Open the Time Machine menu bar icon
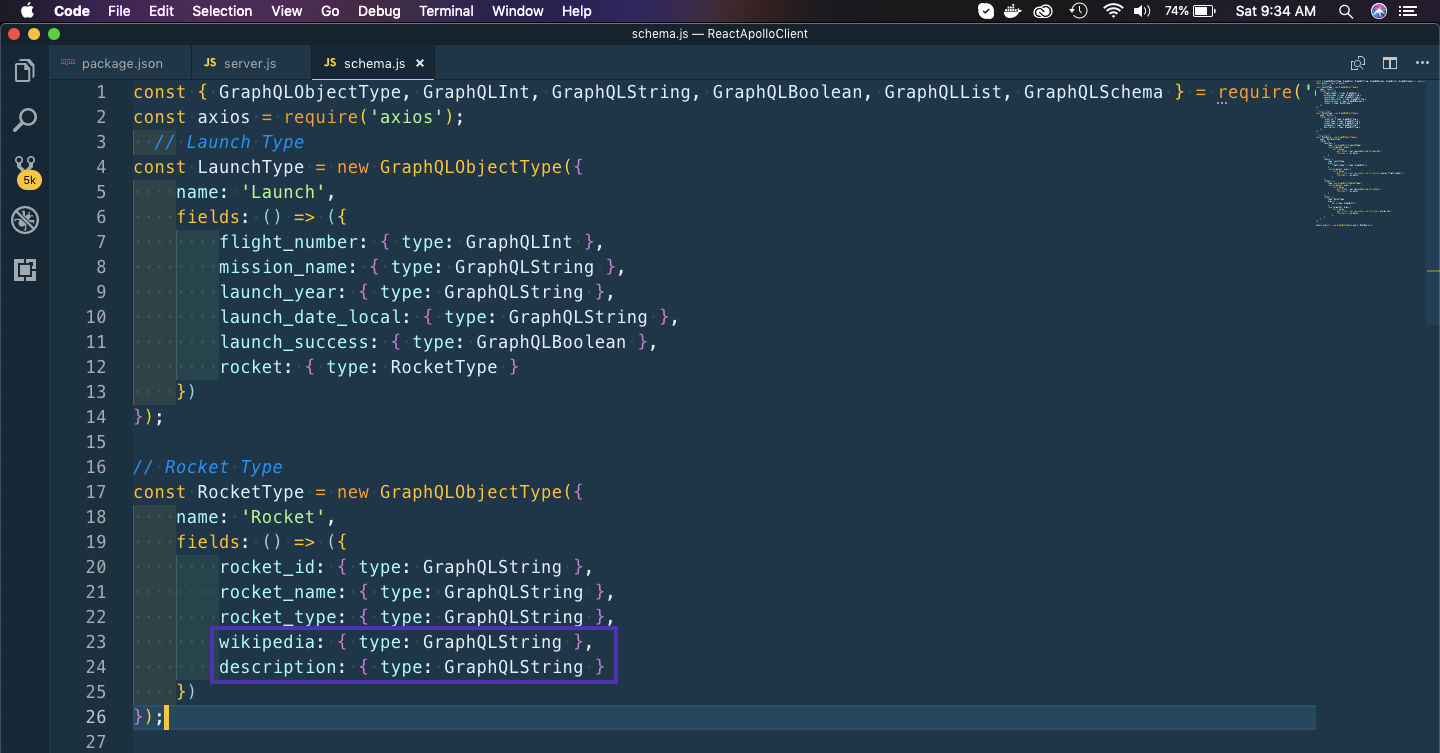 point(1078,11)
